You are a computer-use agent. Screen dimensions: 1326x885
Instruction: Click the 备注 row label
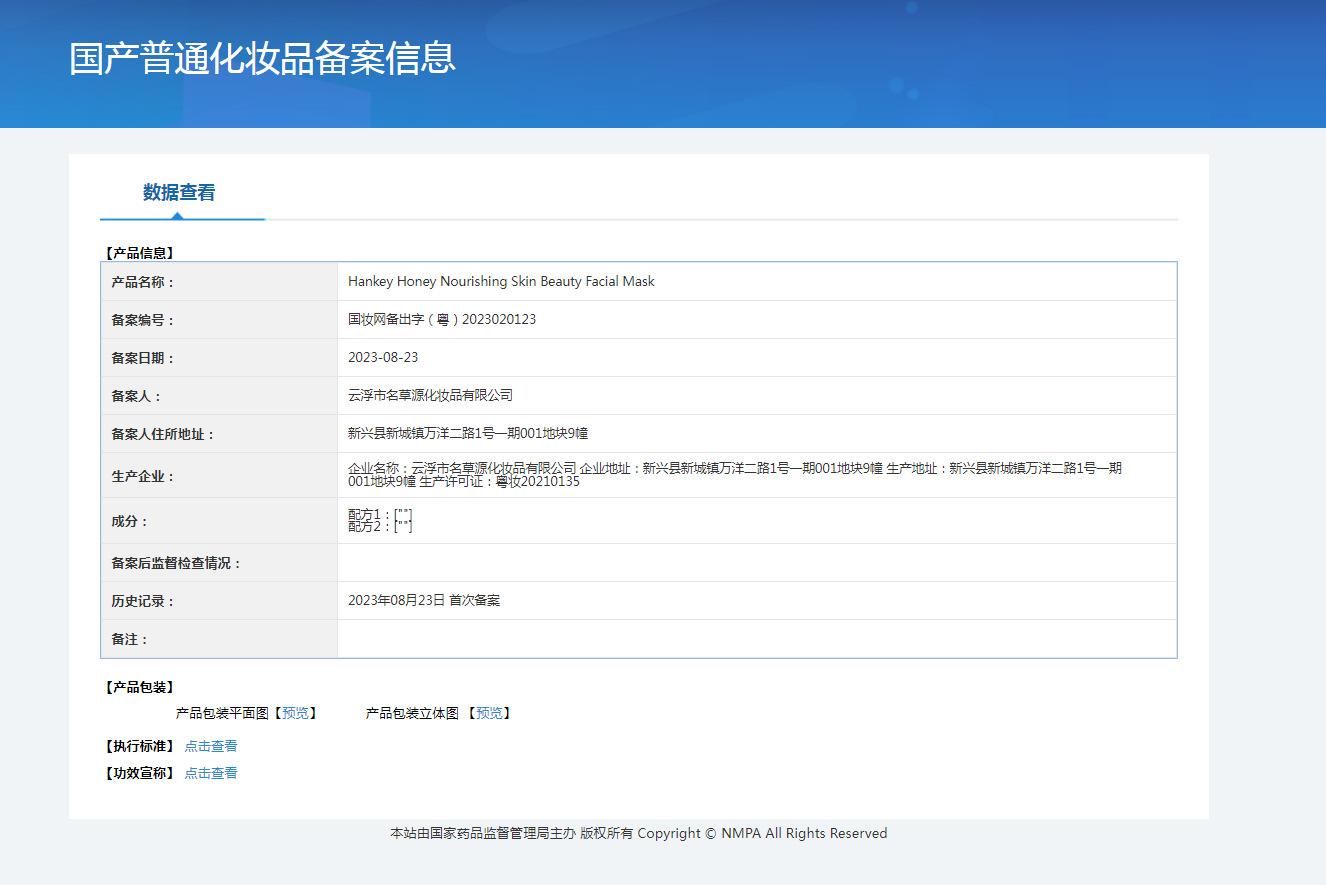click(x=130, y=639)
